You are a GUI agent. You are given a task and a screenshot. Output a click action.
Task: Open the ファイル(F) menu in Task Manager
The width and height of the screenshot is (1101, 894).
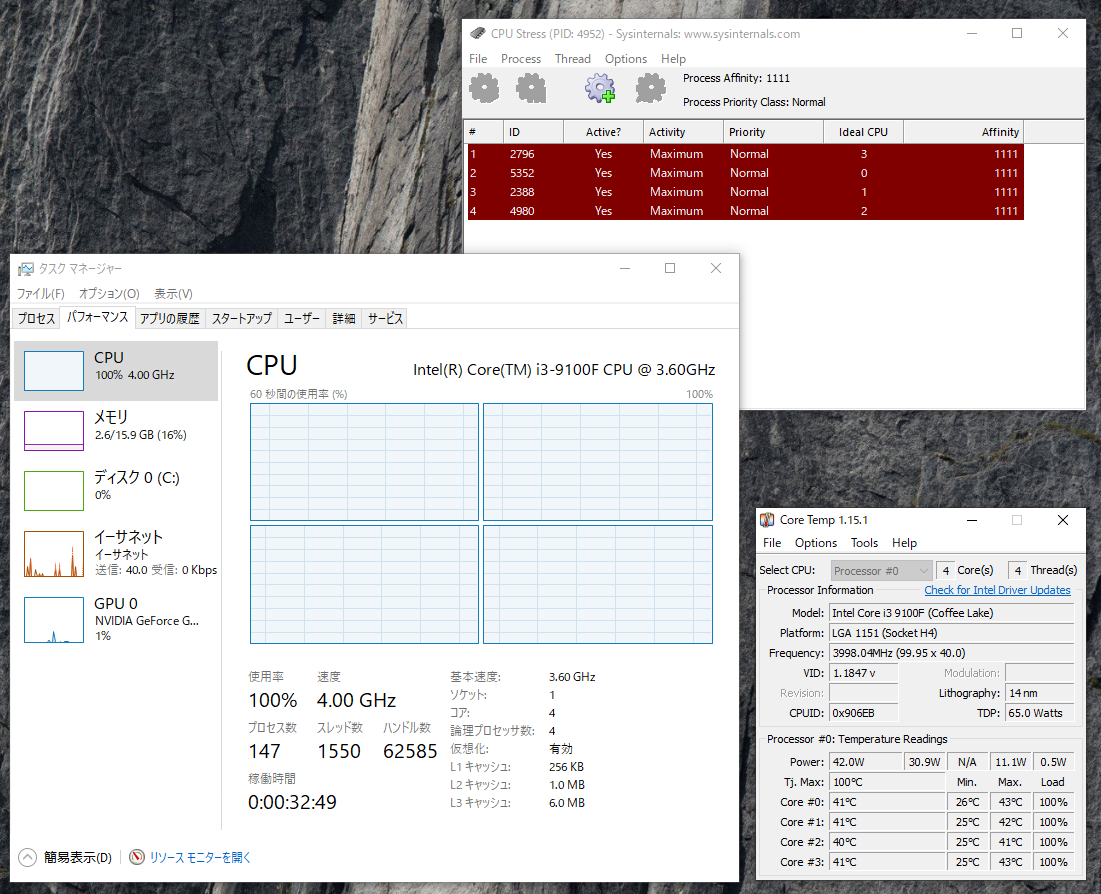tap(41, 294)
